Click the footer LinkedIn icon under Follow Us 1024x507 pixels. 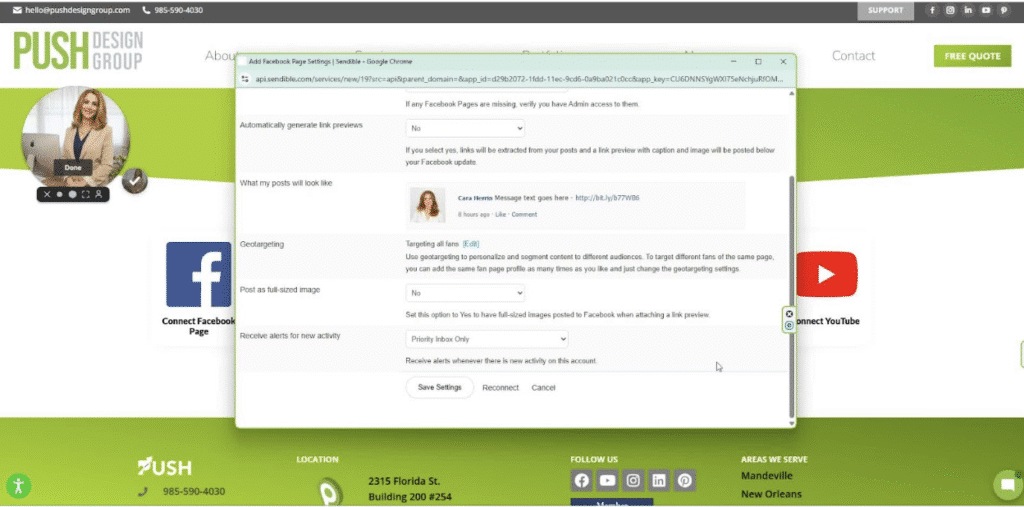659,481
